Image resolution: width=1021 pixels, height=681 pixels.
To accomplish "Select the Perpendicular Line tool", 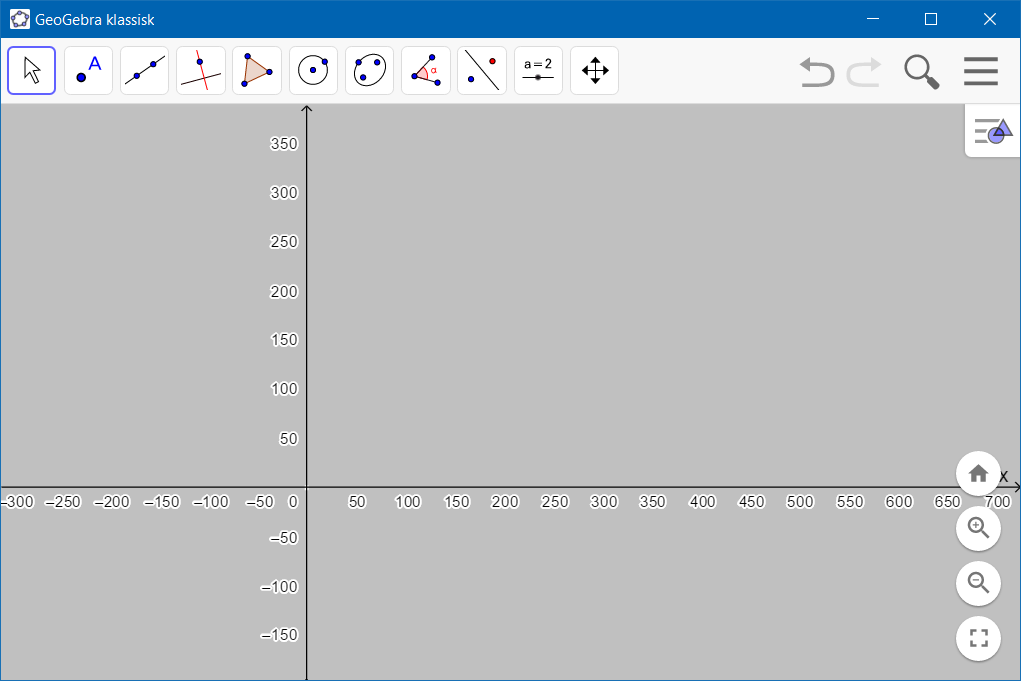I will point(199,70).
